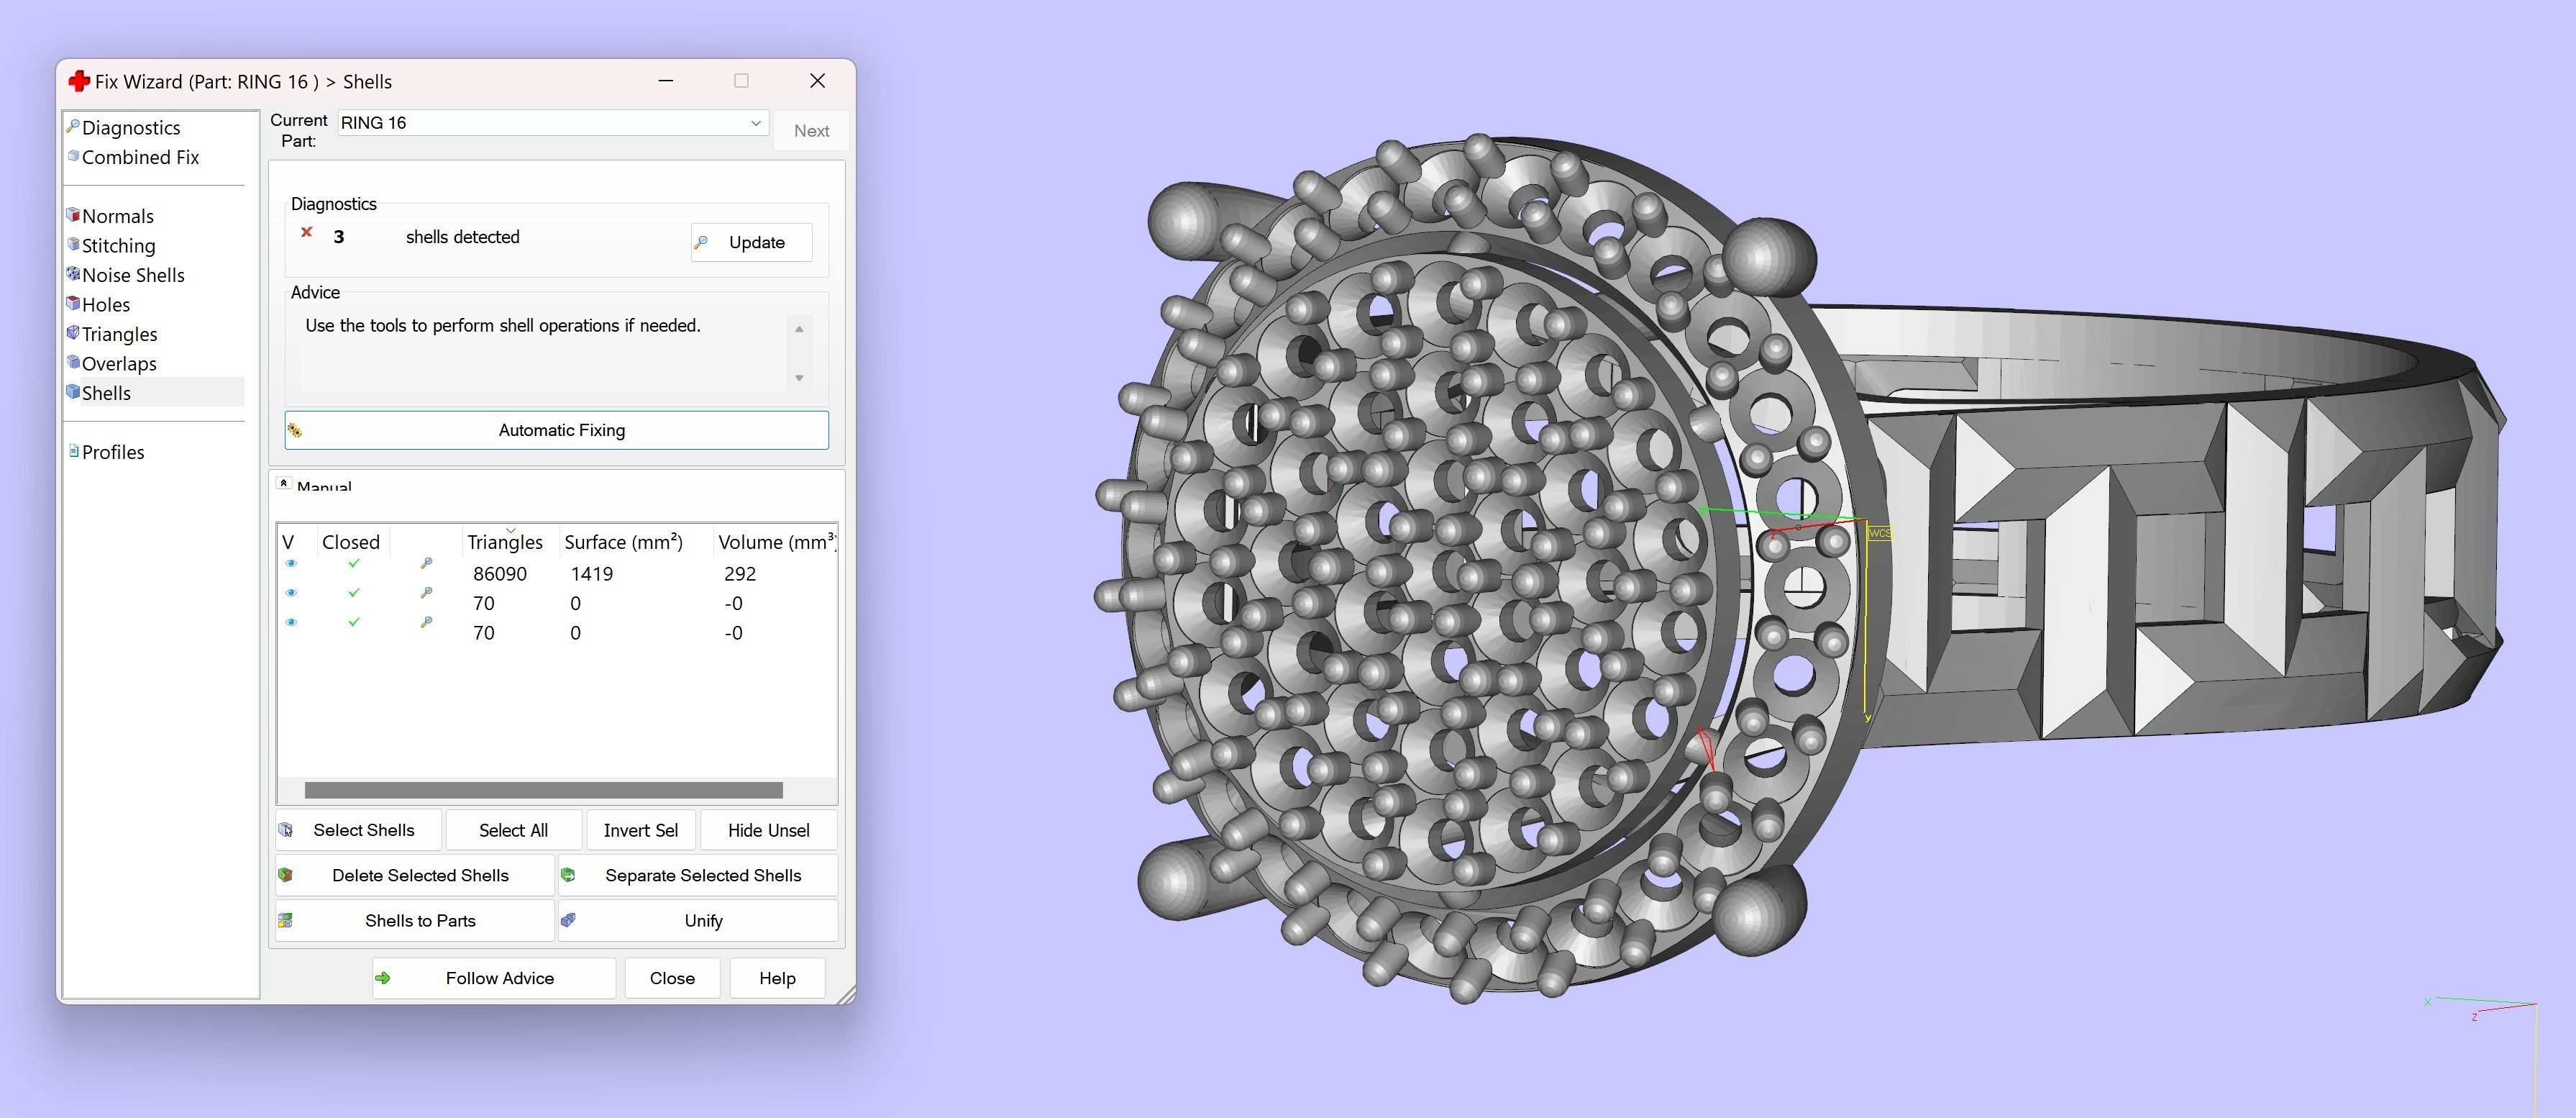2576x1118 pixels.
Task: Open the Noise Shells page
Action: [x=132, y=275]
